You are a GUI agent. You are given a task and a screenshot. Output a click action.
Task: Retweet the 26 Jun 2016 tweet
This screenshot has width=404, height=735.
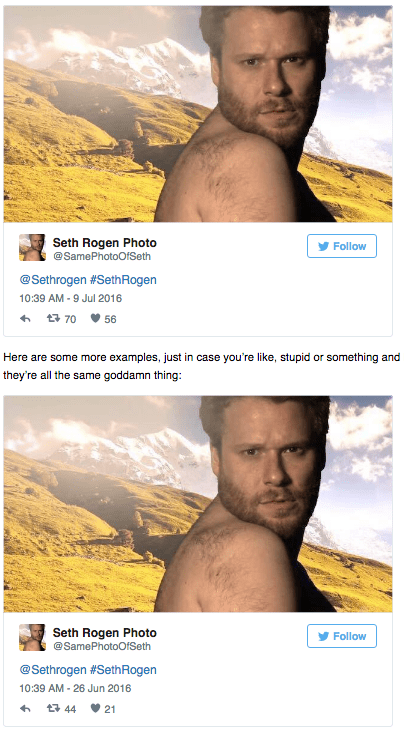point(53,709)
